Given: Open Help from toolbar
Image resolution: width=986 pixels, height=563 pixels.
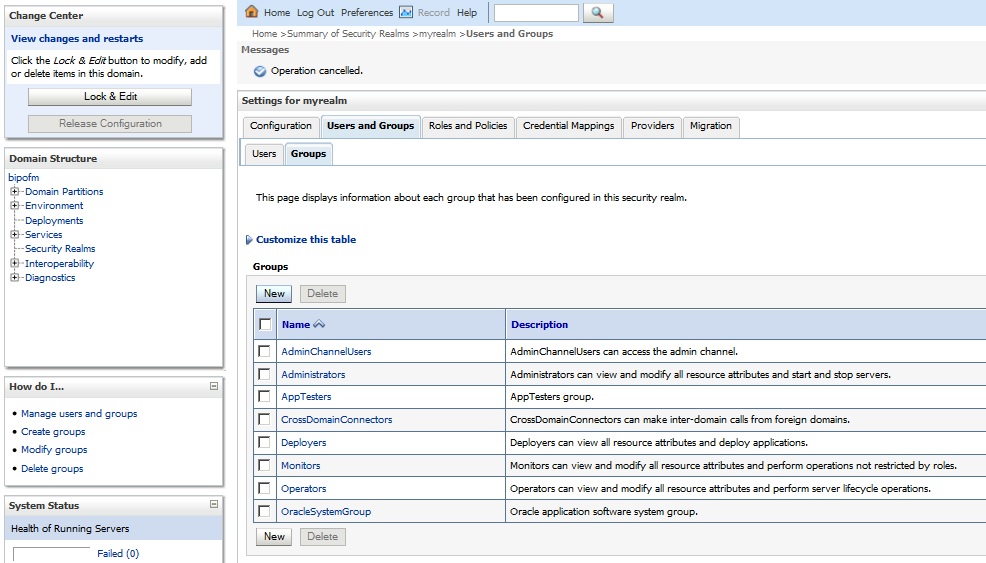Looking at the screenshot, I should point(467,13).
